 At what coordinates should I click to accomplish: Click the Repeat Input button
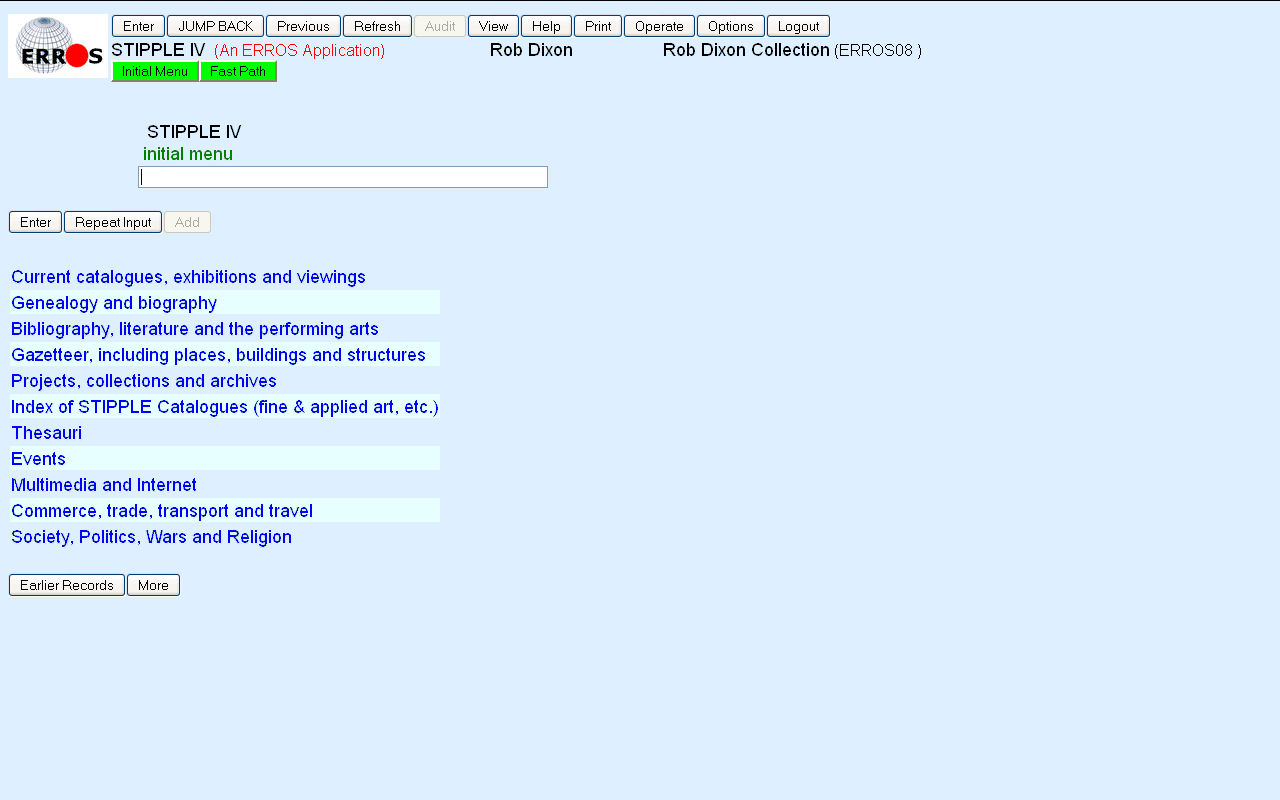(x=113, y=222)
